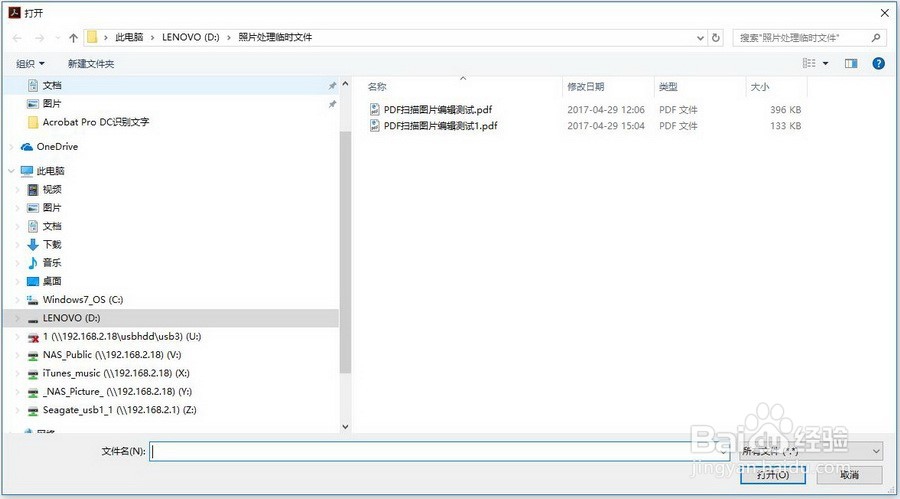Click 此电脑 in the address breadcrumb

click(x=129, y=37)
